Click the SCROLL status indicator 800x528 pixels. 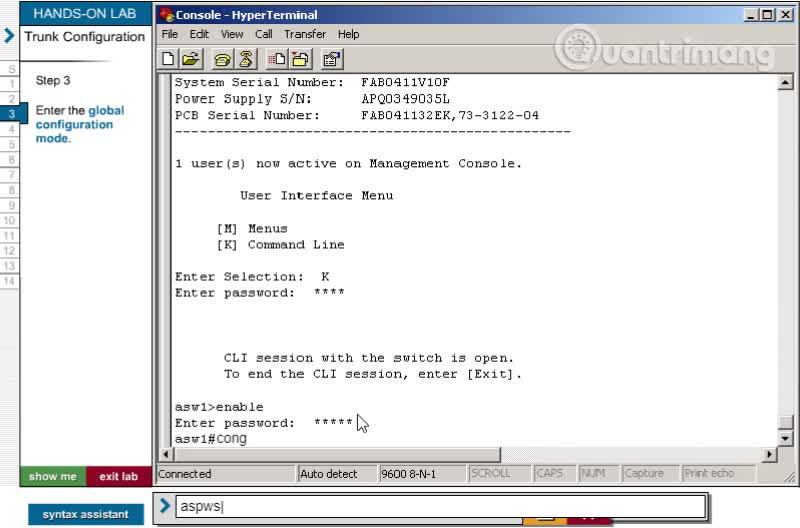tap(499, 474)
